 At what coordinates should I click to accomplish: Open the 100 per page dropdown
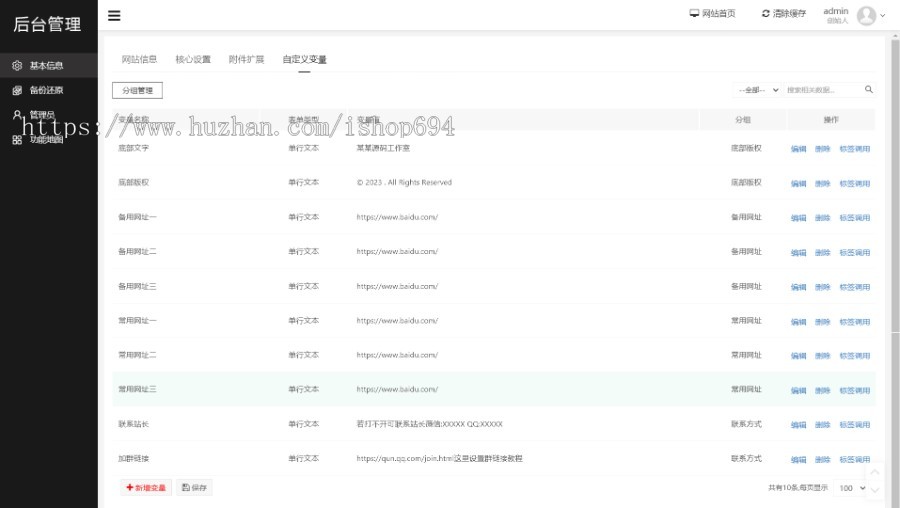pos(851,488)
